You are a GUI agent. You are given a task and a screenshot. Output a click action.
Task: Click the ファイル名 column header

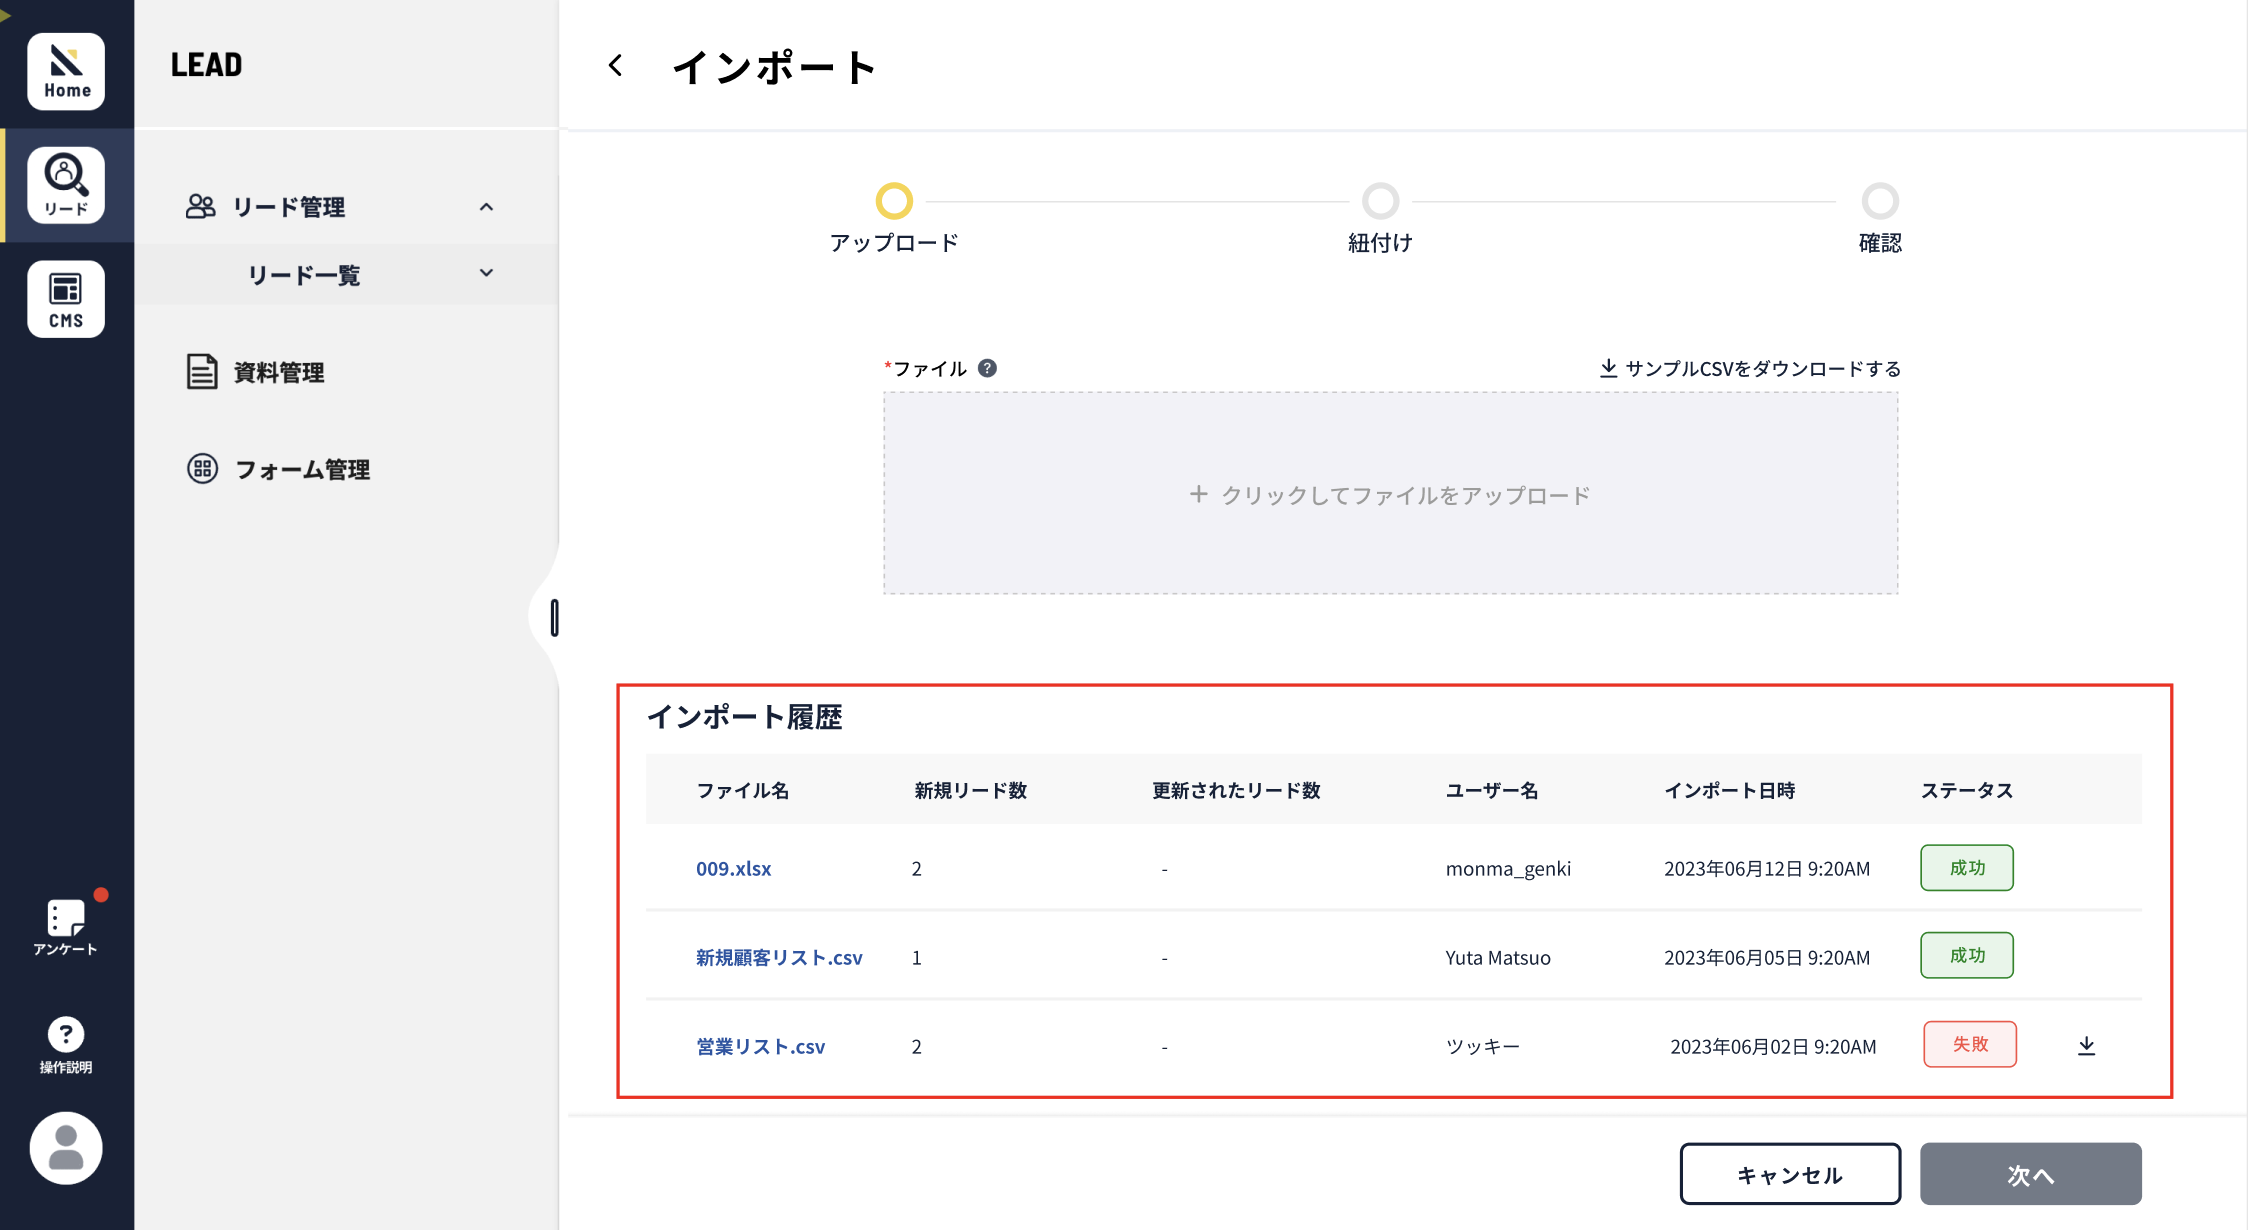point(742,790)
